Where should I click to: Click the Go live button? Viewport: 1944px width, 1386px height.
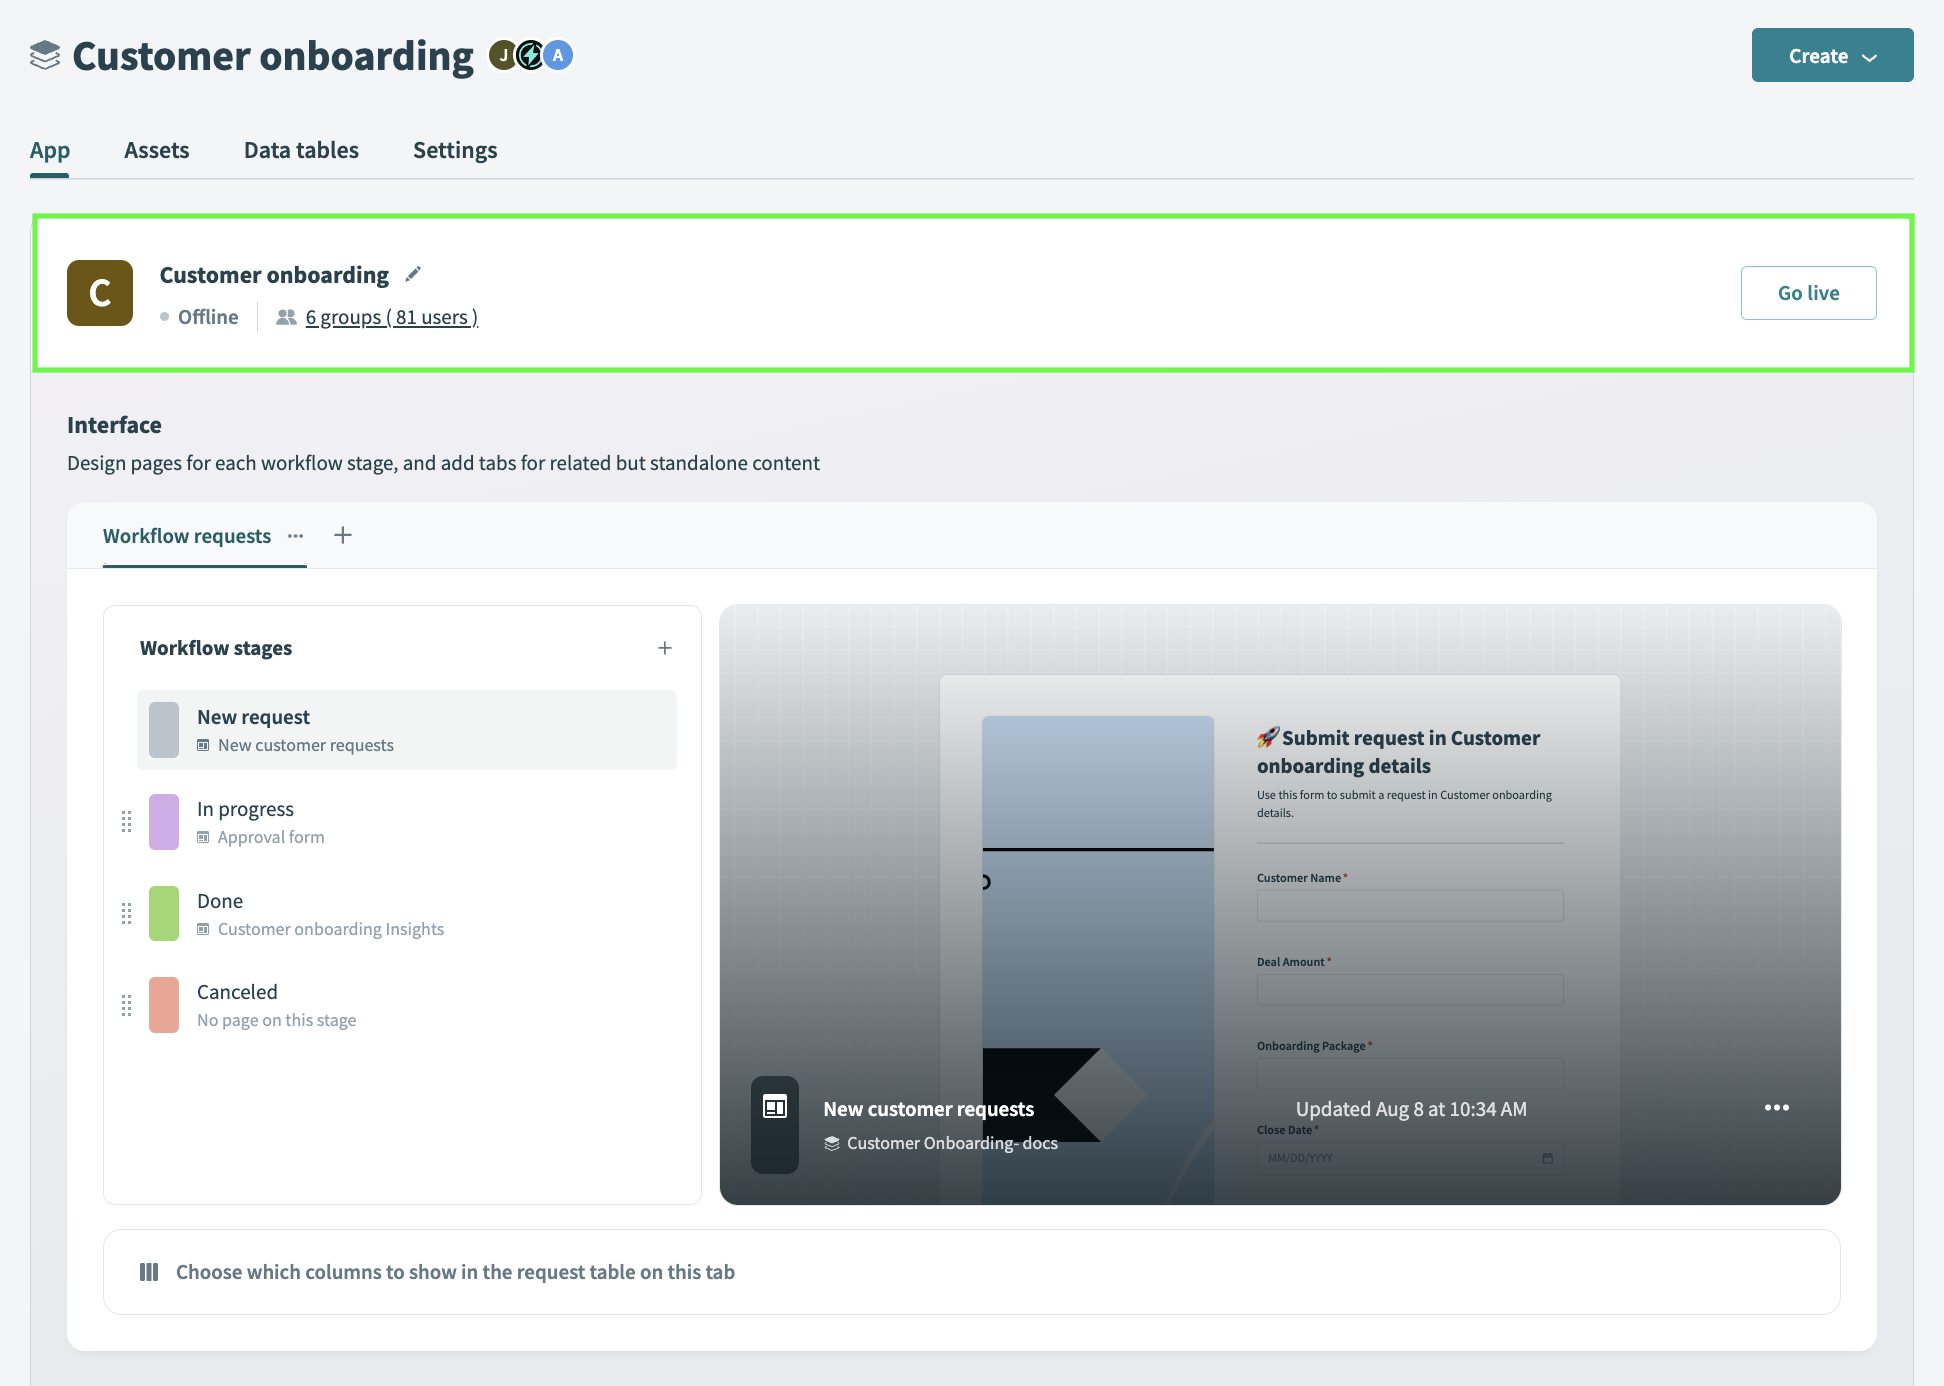point(1808,292)
